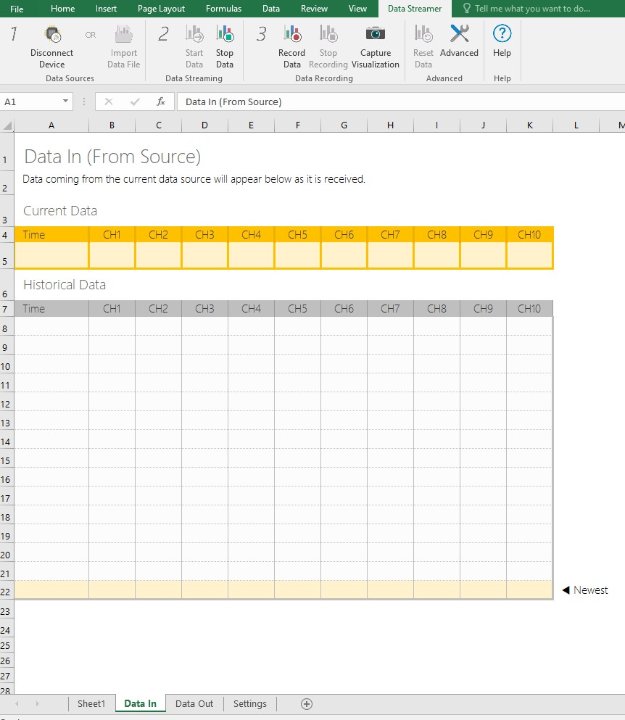
Task: Click the Tell me search box
Action: tap(532, 8)
